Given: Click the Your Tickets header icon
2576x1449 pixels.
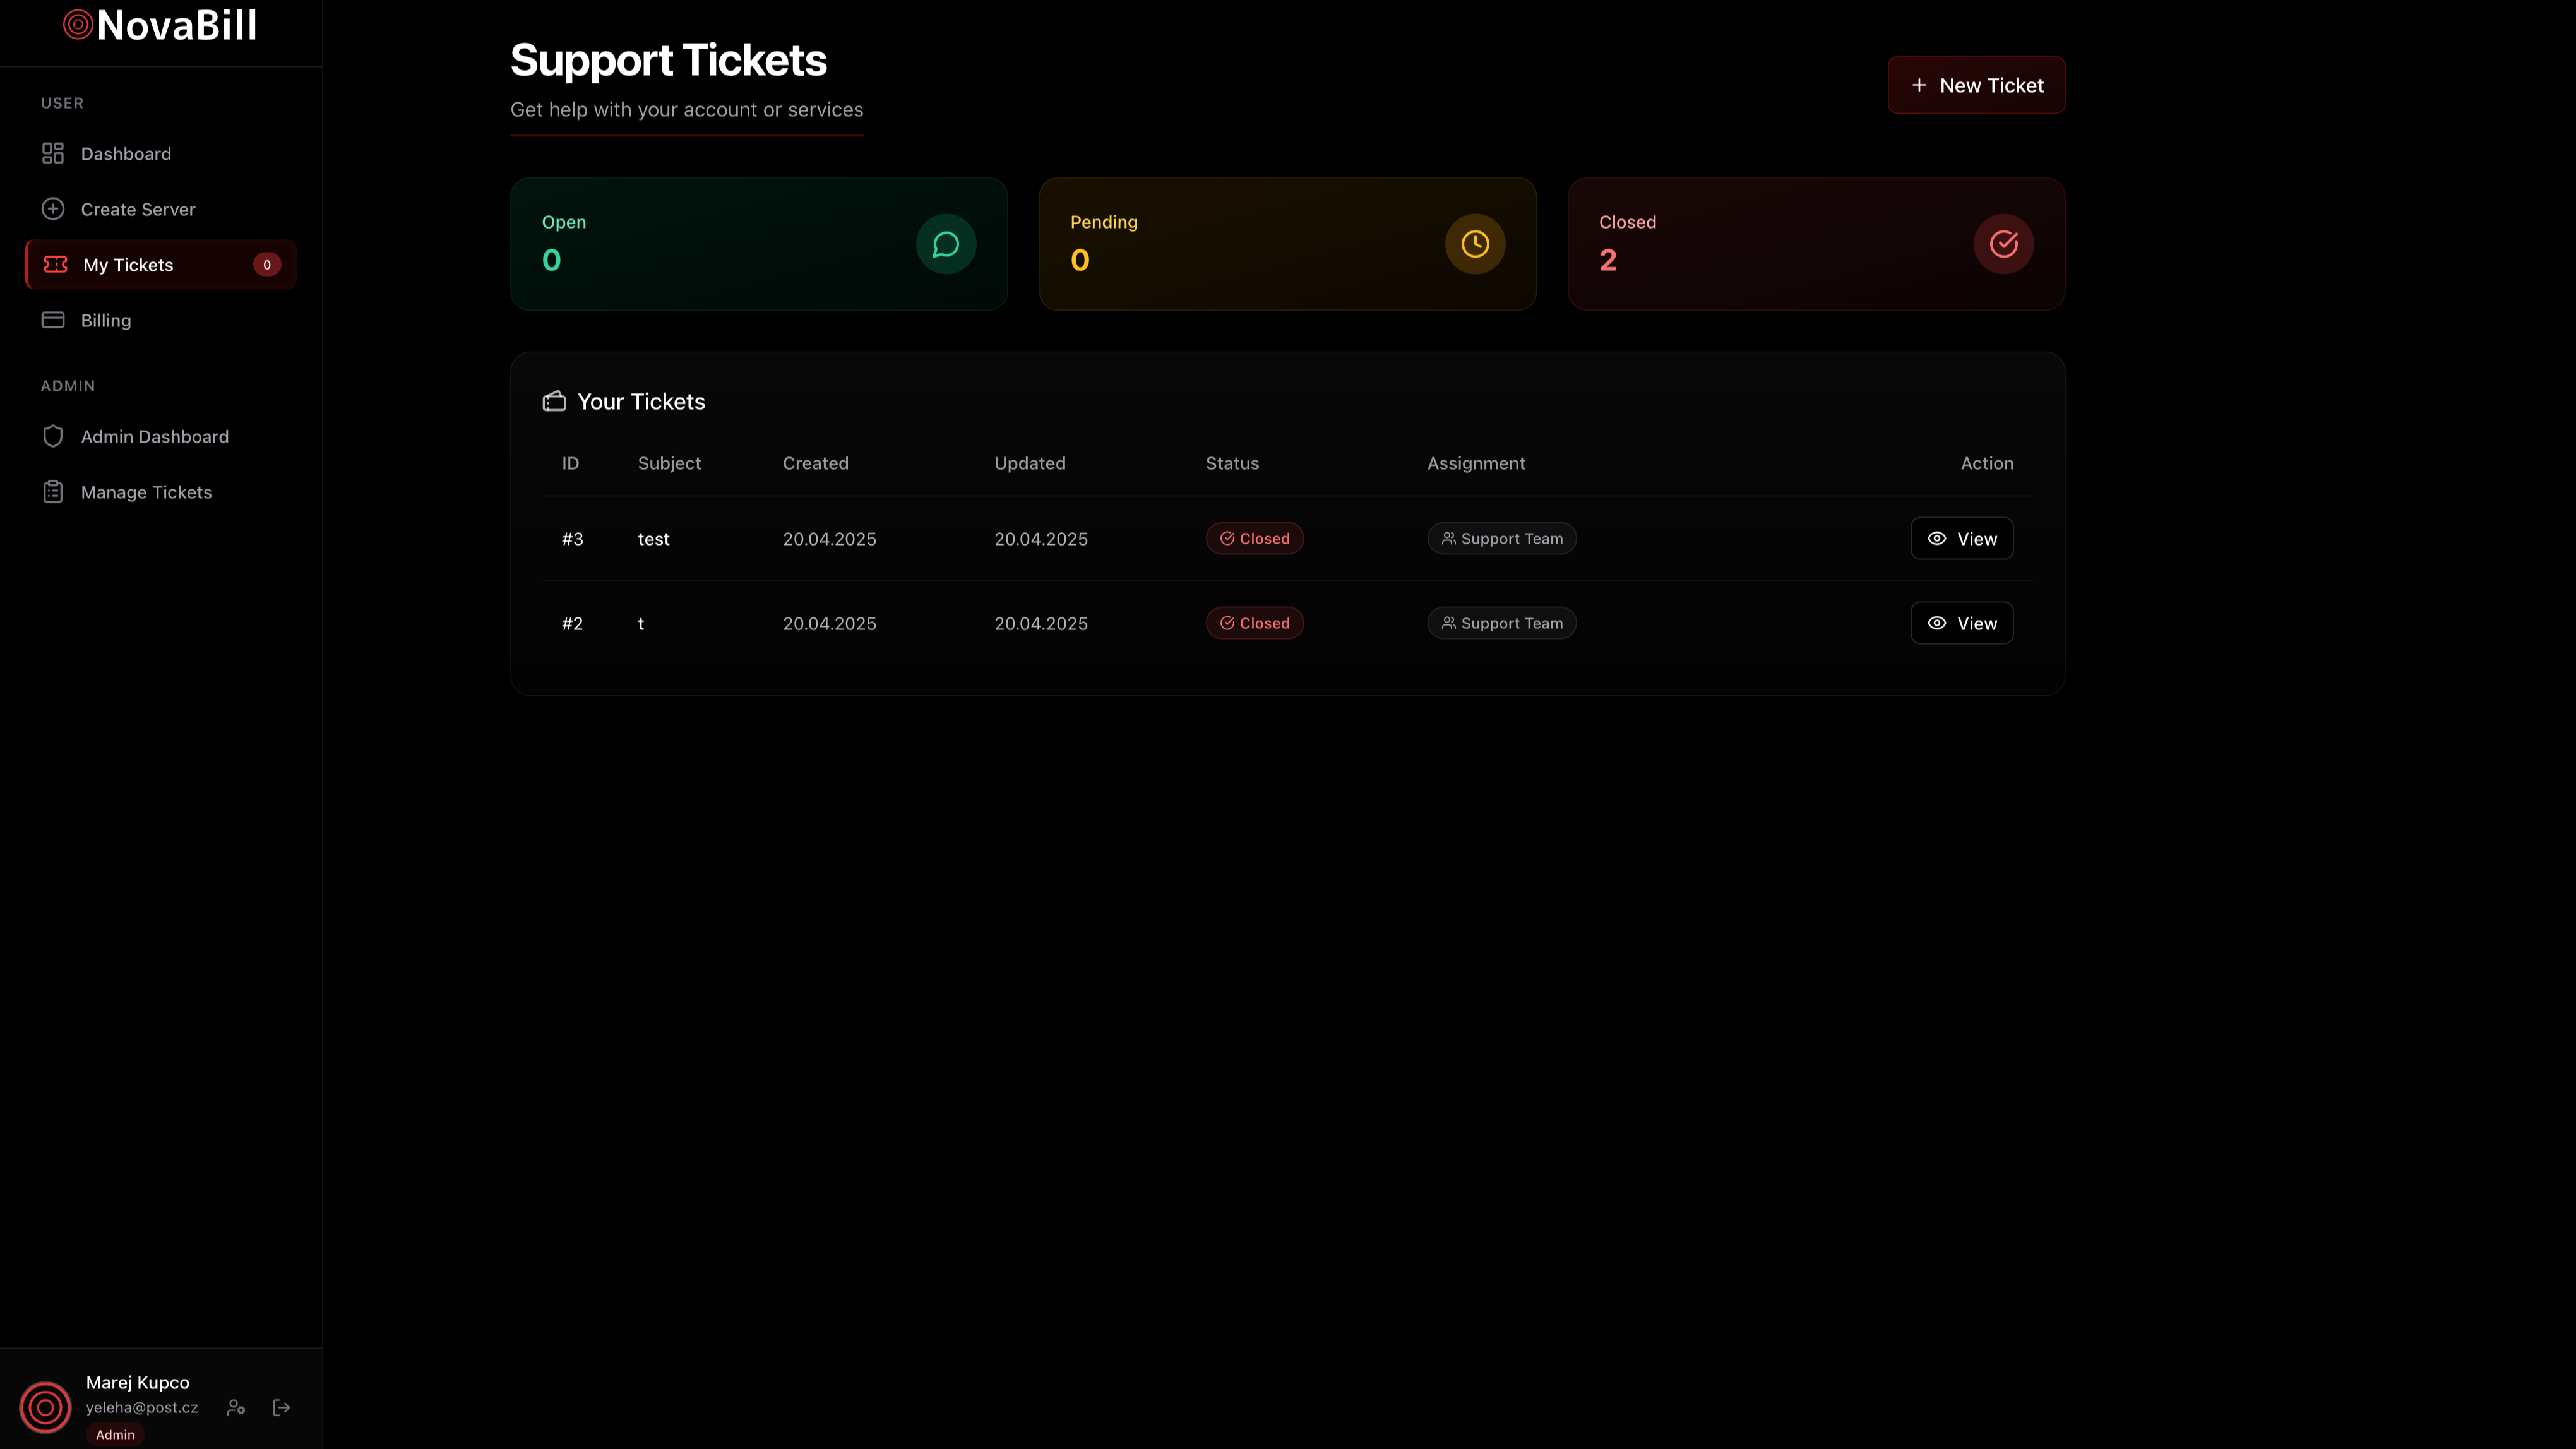Looking at the screenshot, I should [x=554, y=401].
